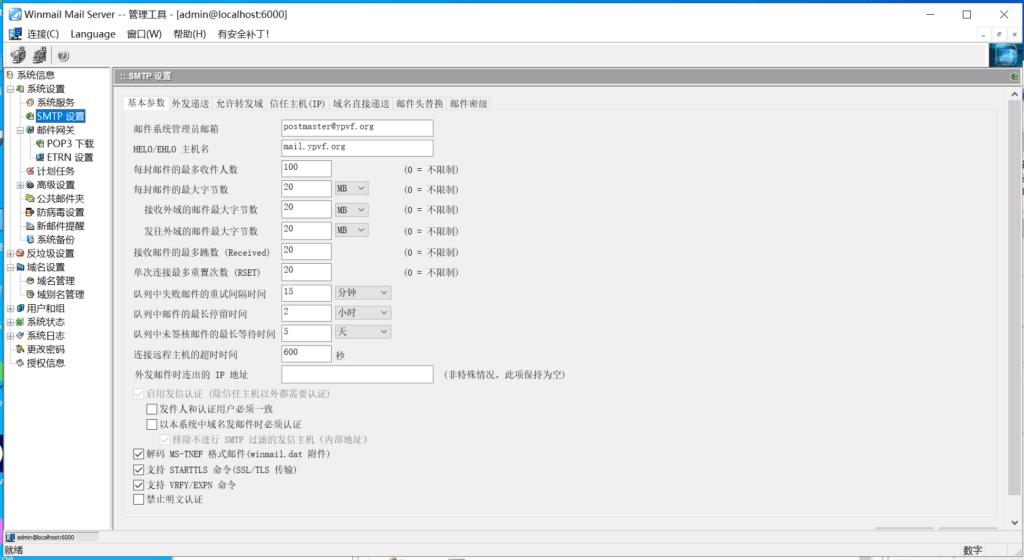Switch to the 外发递送 tab
This screenshot has height=560, width=1024.
190,104
